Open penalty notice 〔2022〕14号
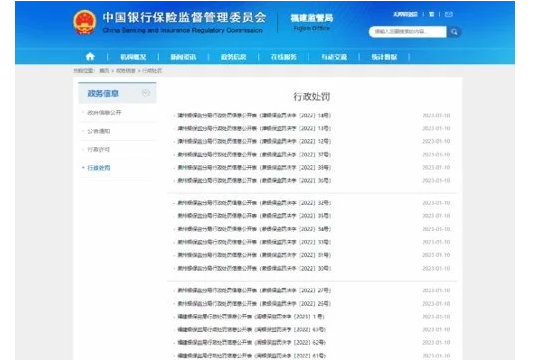 (254, 115)
